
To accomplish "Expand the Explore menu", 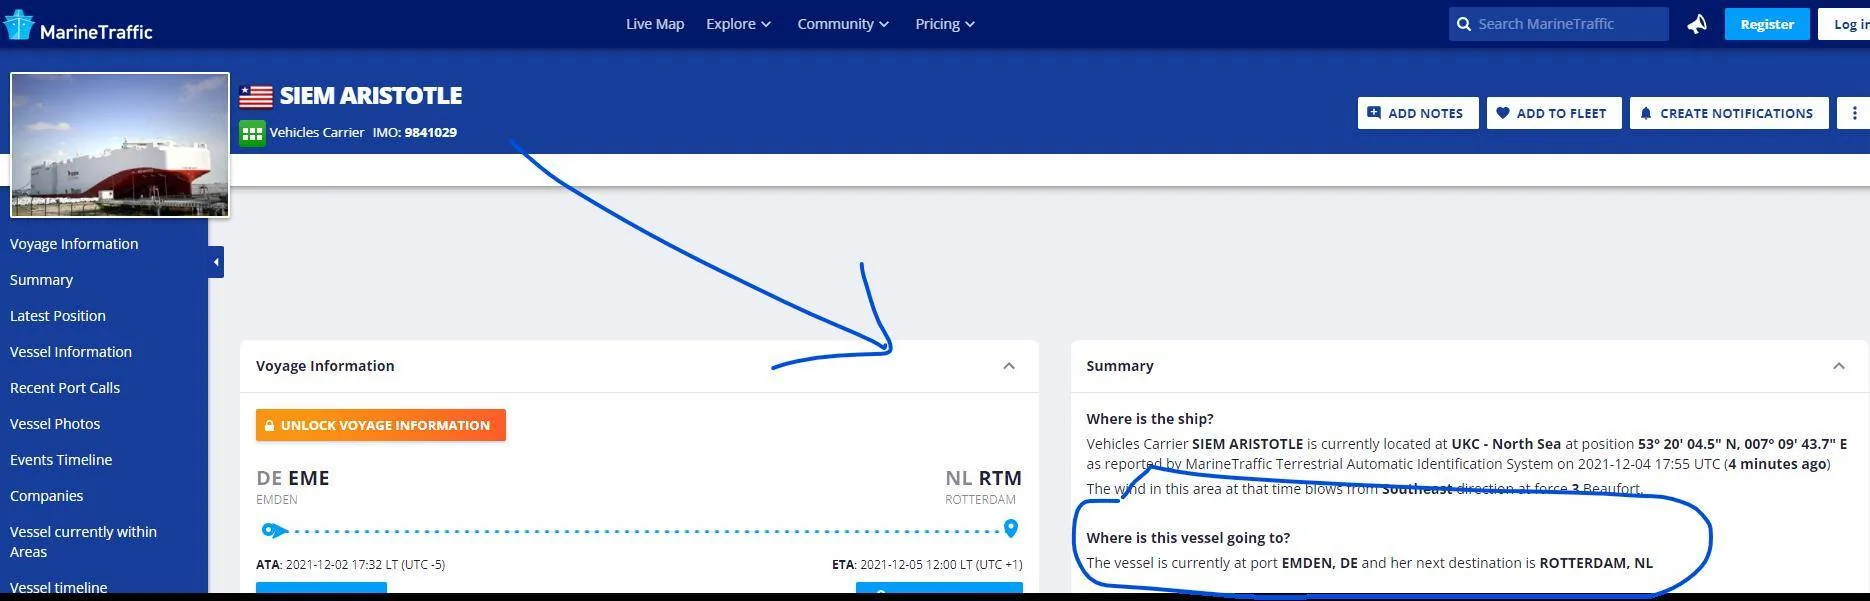I will pos(738,24).
